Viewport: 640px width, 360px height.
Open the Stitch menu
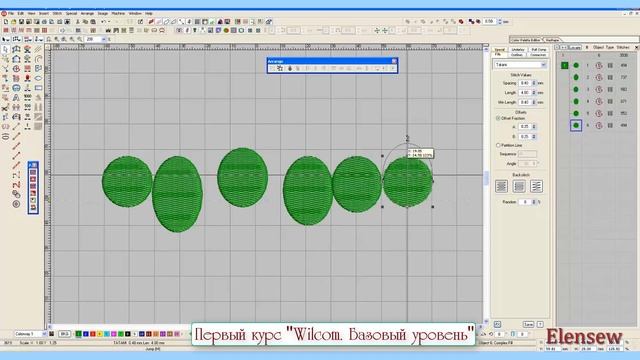click(57, 13)
